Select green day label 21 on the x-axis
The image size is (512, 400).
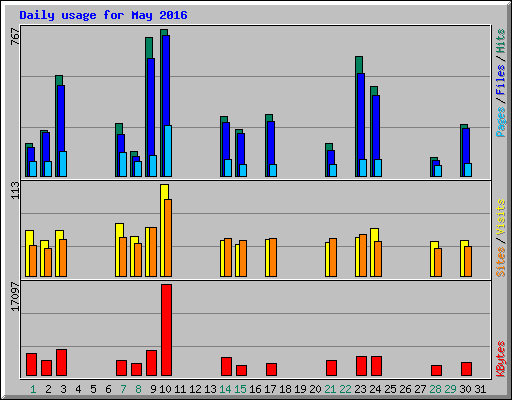330,389
